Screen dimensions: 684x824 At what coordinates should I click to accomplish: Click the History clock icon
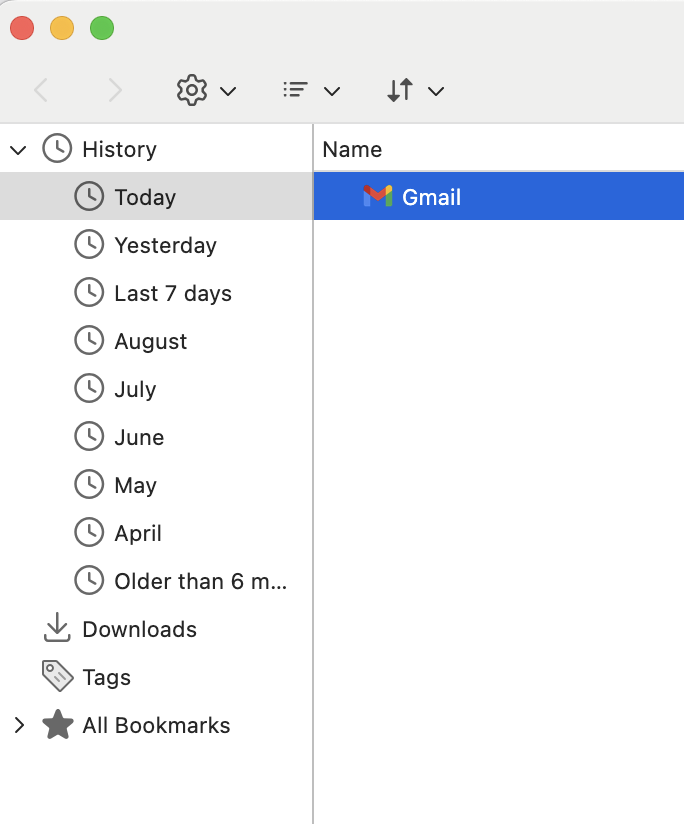click(57, 149)
